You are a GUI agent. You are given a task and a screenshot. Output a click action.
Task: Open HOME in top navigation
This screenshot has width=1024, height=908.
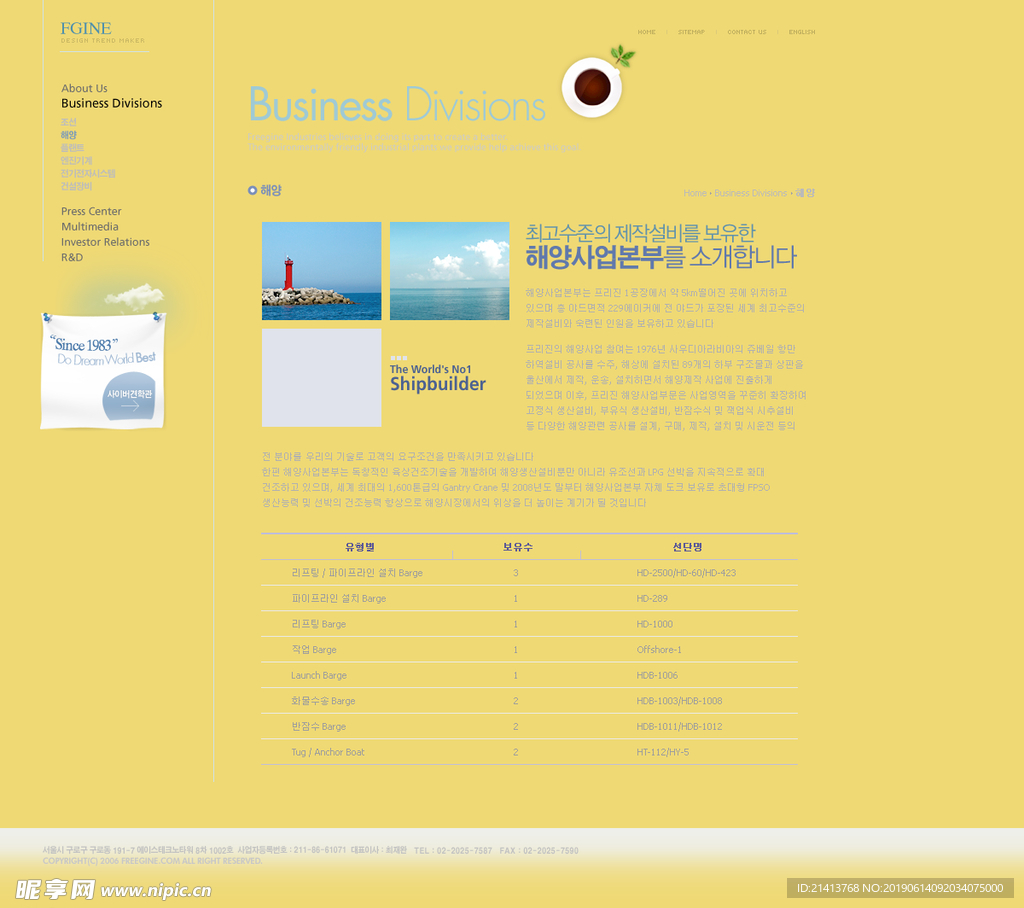tap(647, 32)
